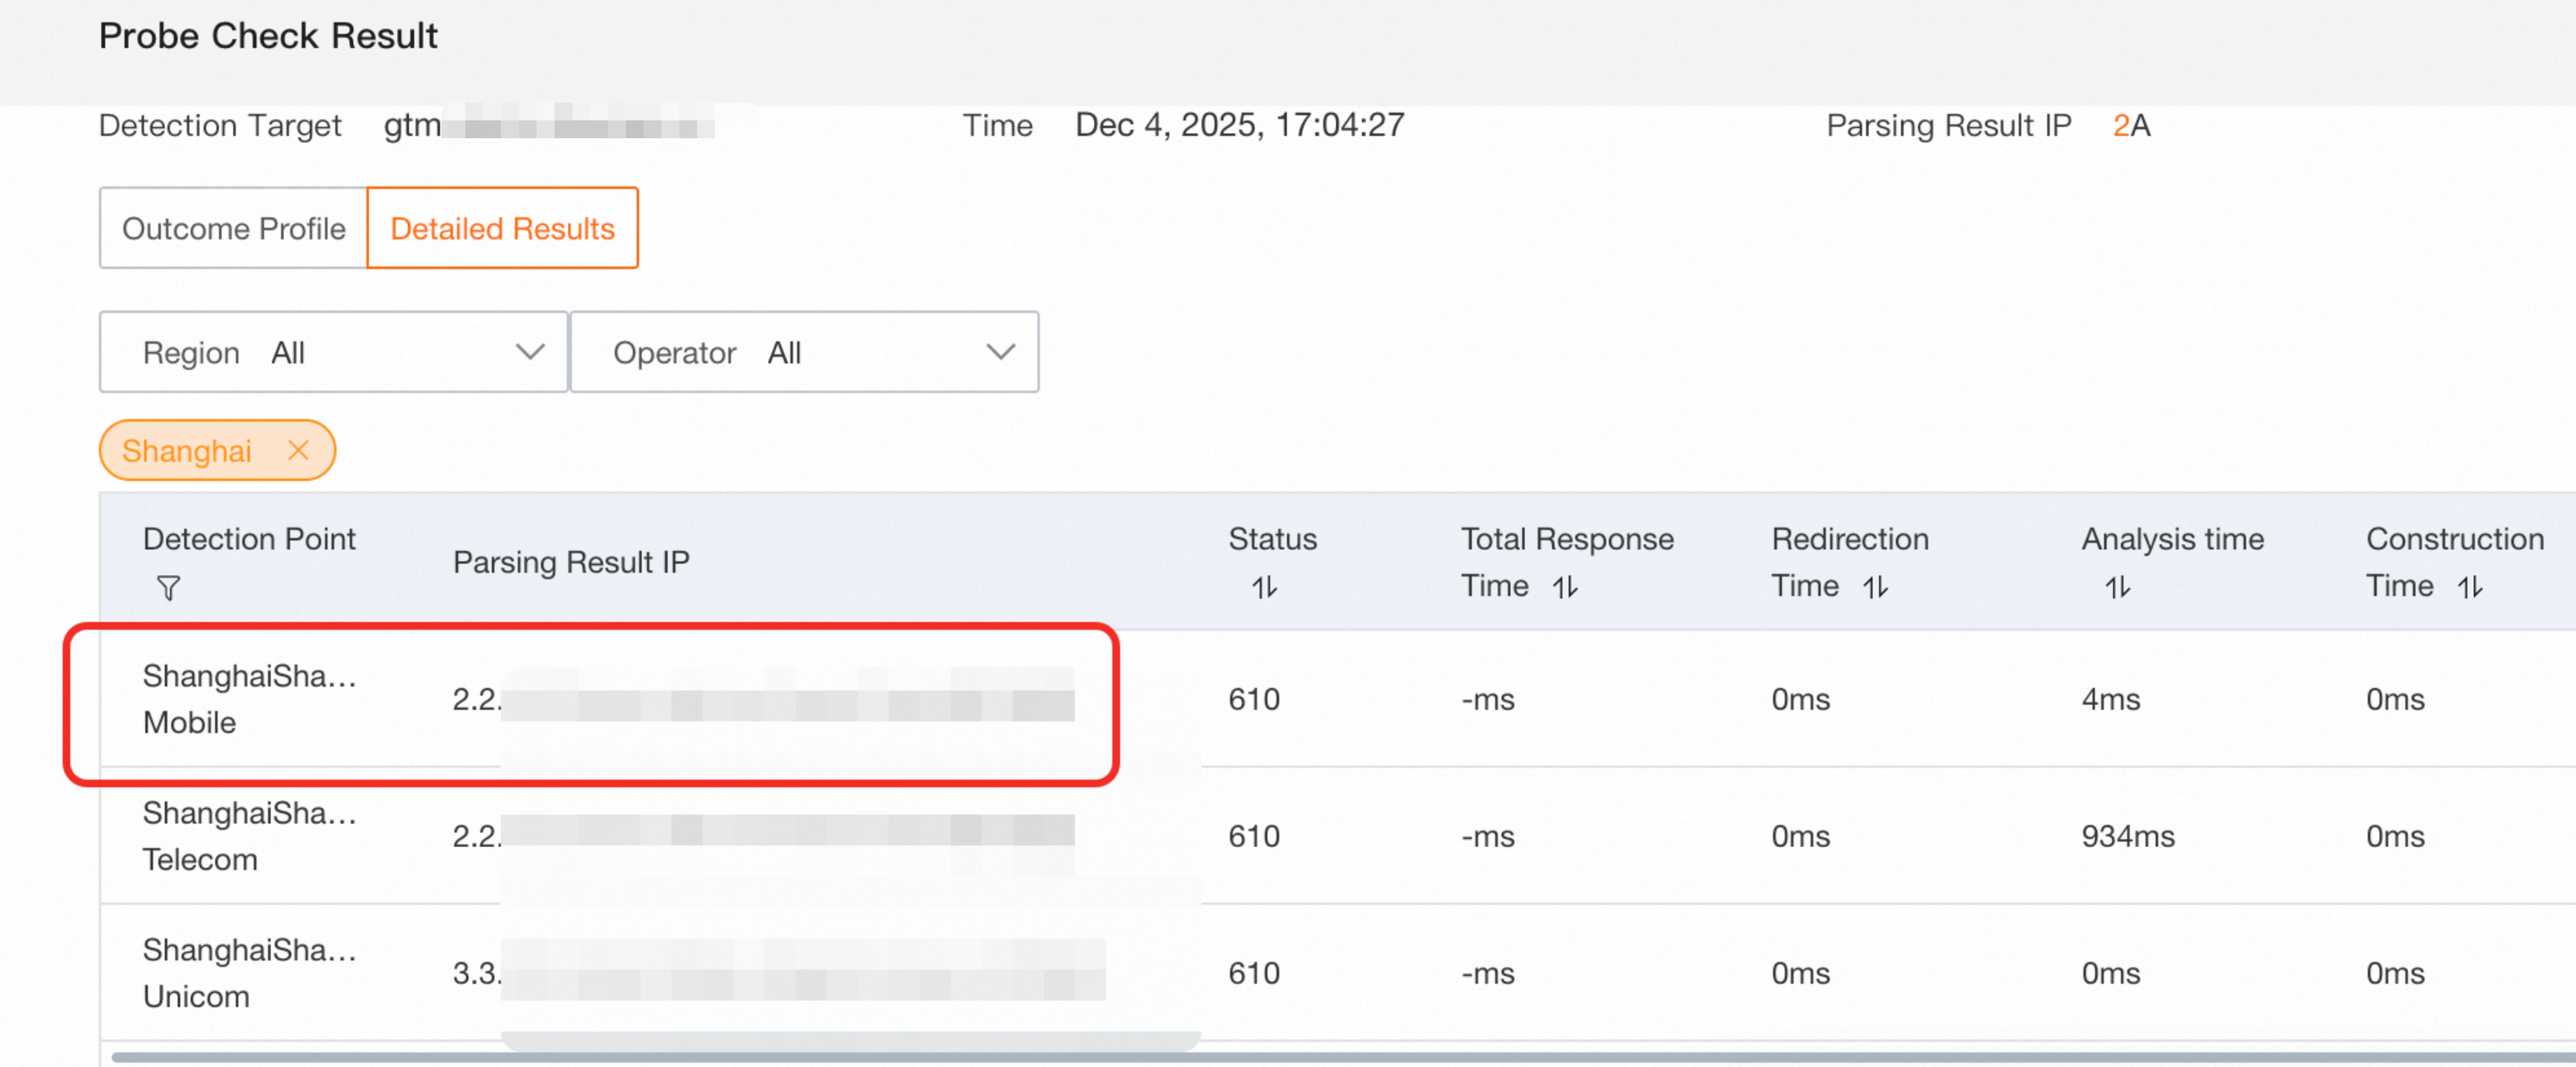Viewport: 2576px width, 1067px height.
Task: Remove the Shanghai filter tag
Action: pyautogui.click(x=298, y=450)
